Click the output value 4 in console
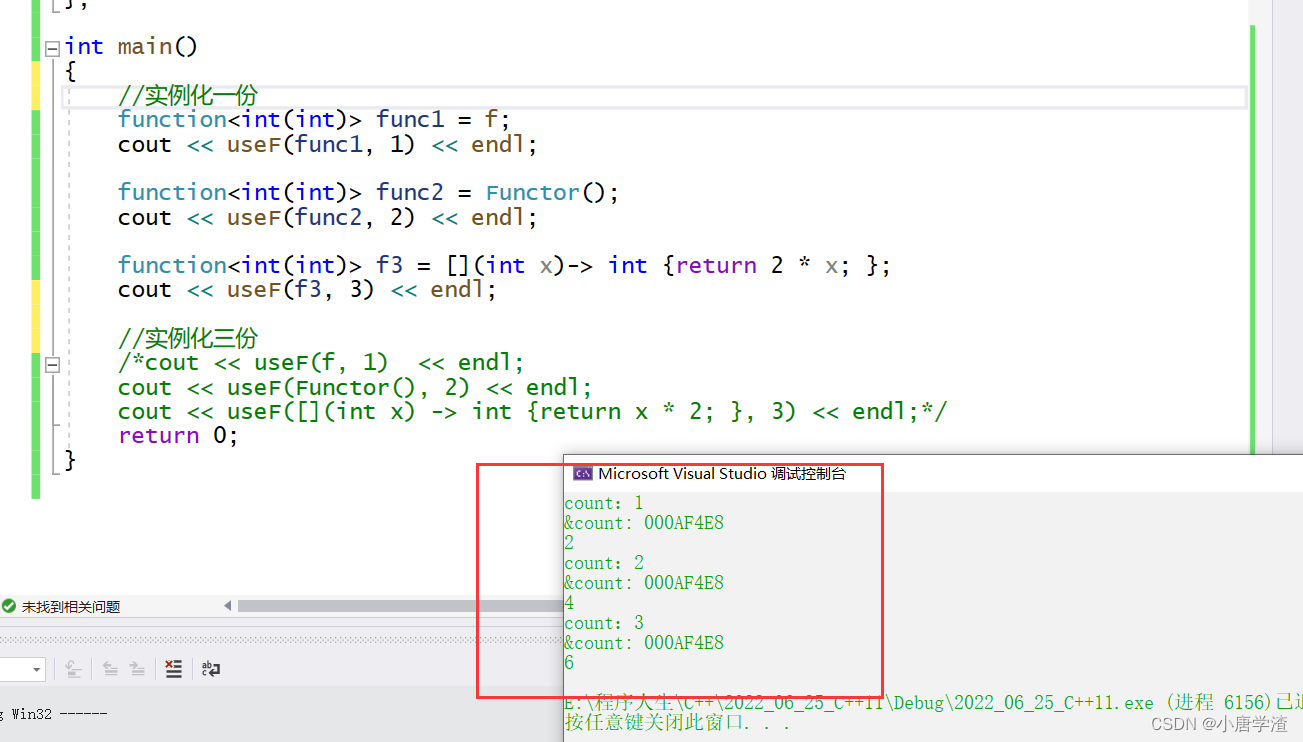This screenshot has height=742, width=1303. (x=569, y=603)
